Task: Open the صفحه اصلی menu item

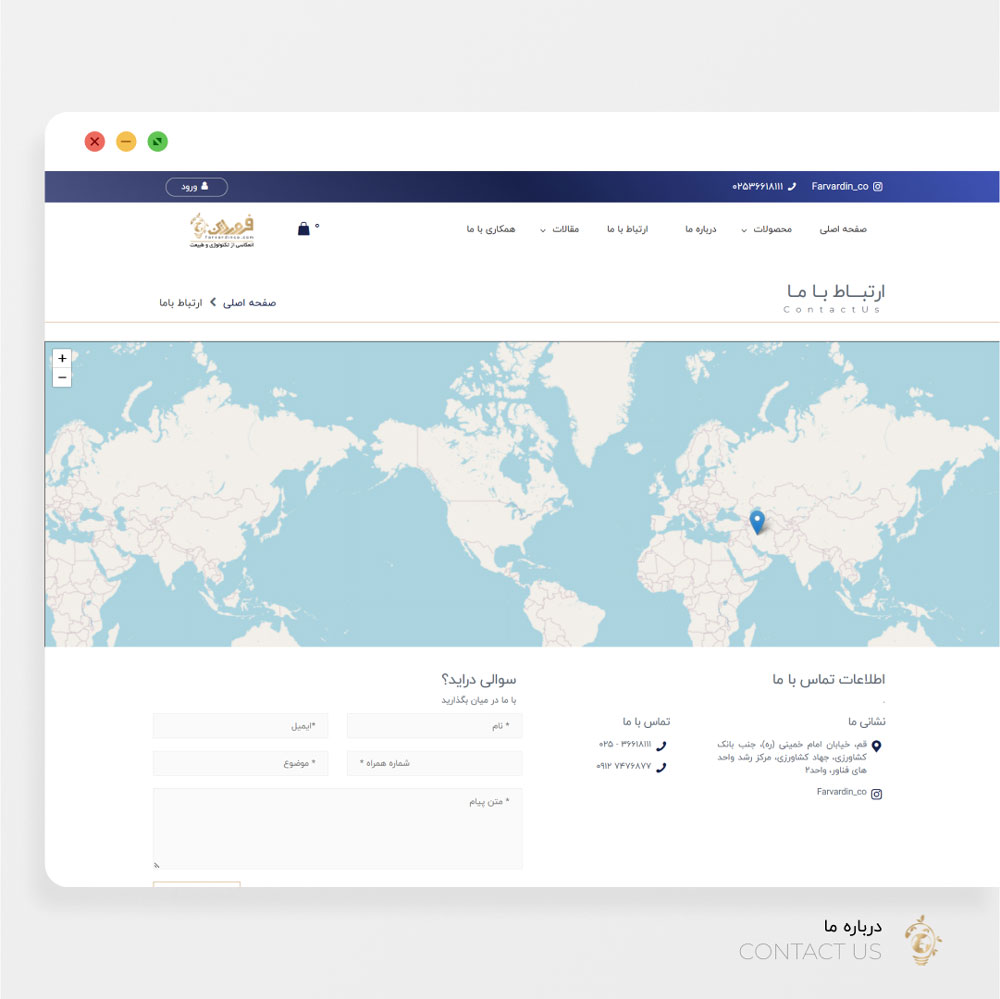Action: point(842,230)
